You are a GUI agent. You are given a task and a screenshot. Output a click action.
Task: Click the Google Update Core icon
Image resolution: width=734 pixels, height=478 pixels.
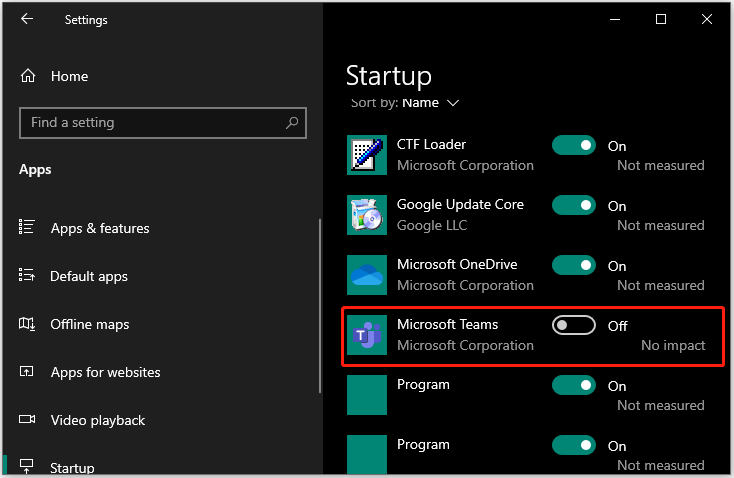click(x=366, y=215)
